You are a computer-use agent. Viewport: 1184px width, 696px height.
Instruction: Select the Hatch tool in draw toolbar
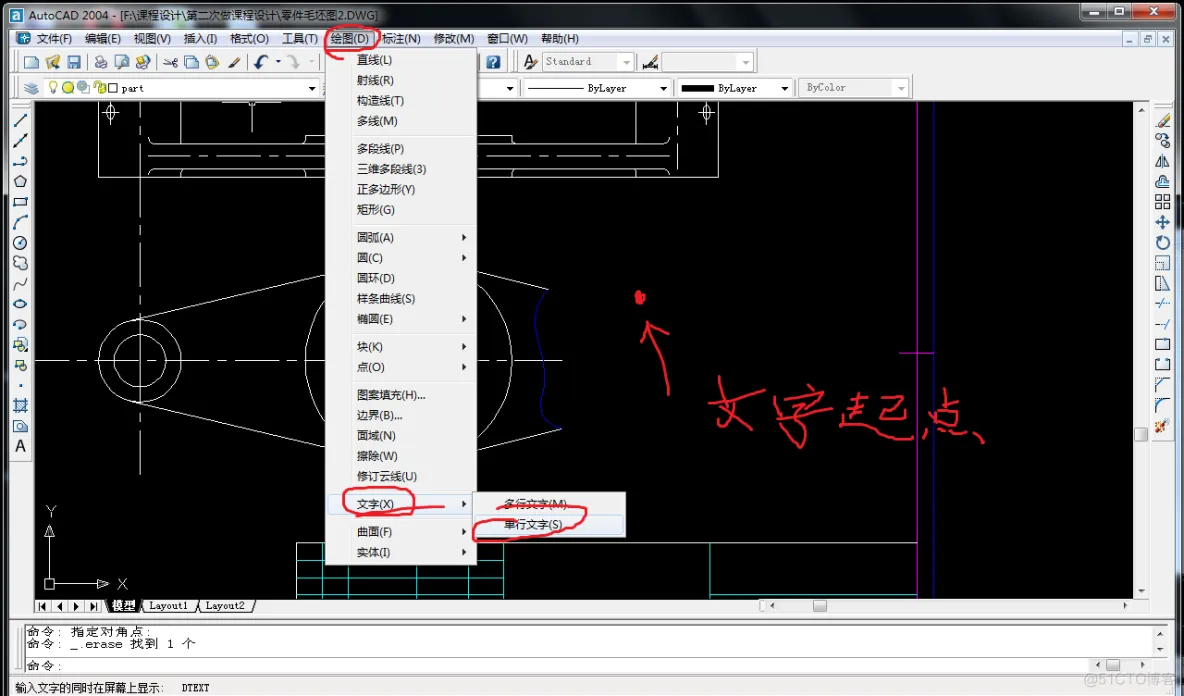(x=20, y=405)
